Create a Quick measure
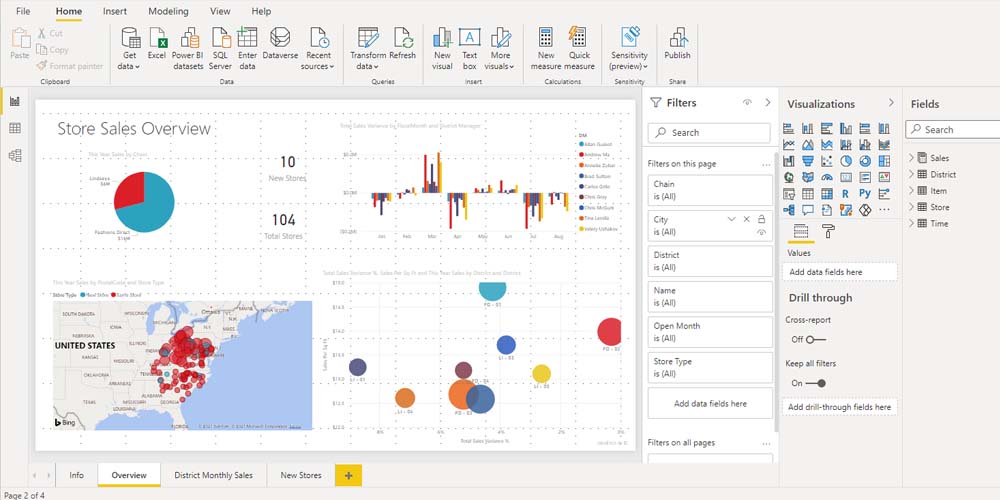This screenshot has width=1000, height=500. pos(579,48)
